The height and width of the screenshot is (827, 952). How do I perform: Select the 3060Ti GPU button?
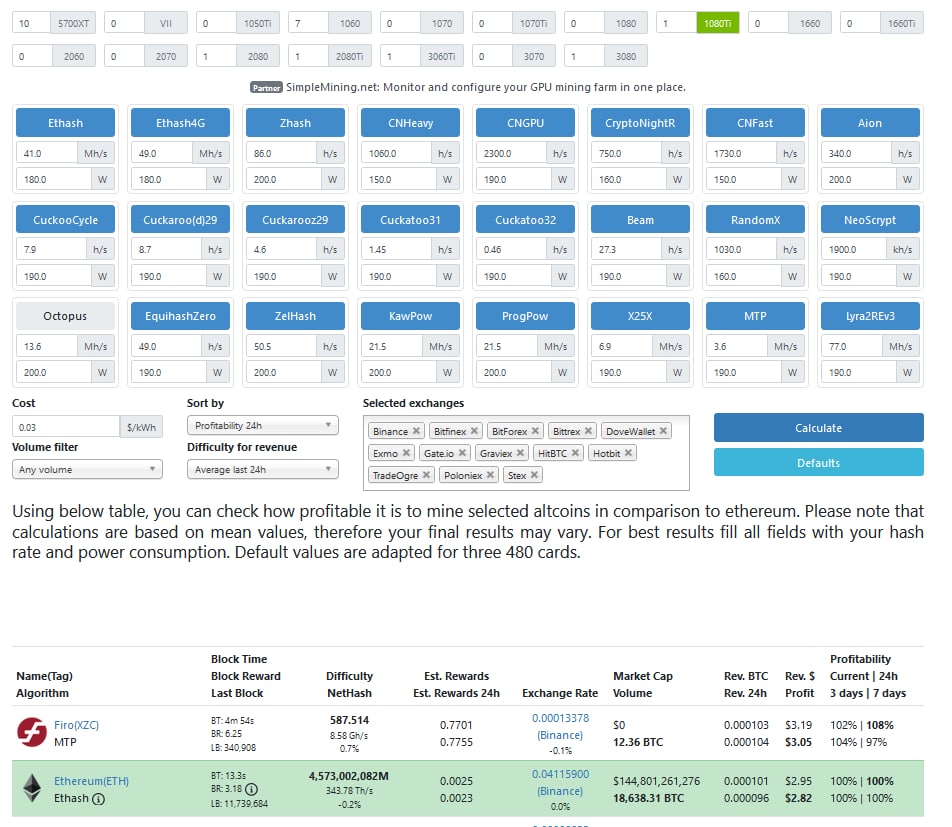point(441,56)
